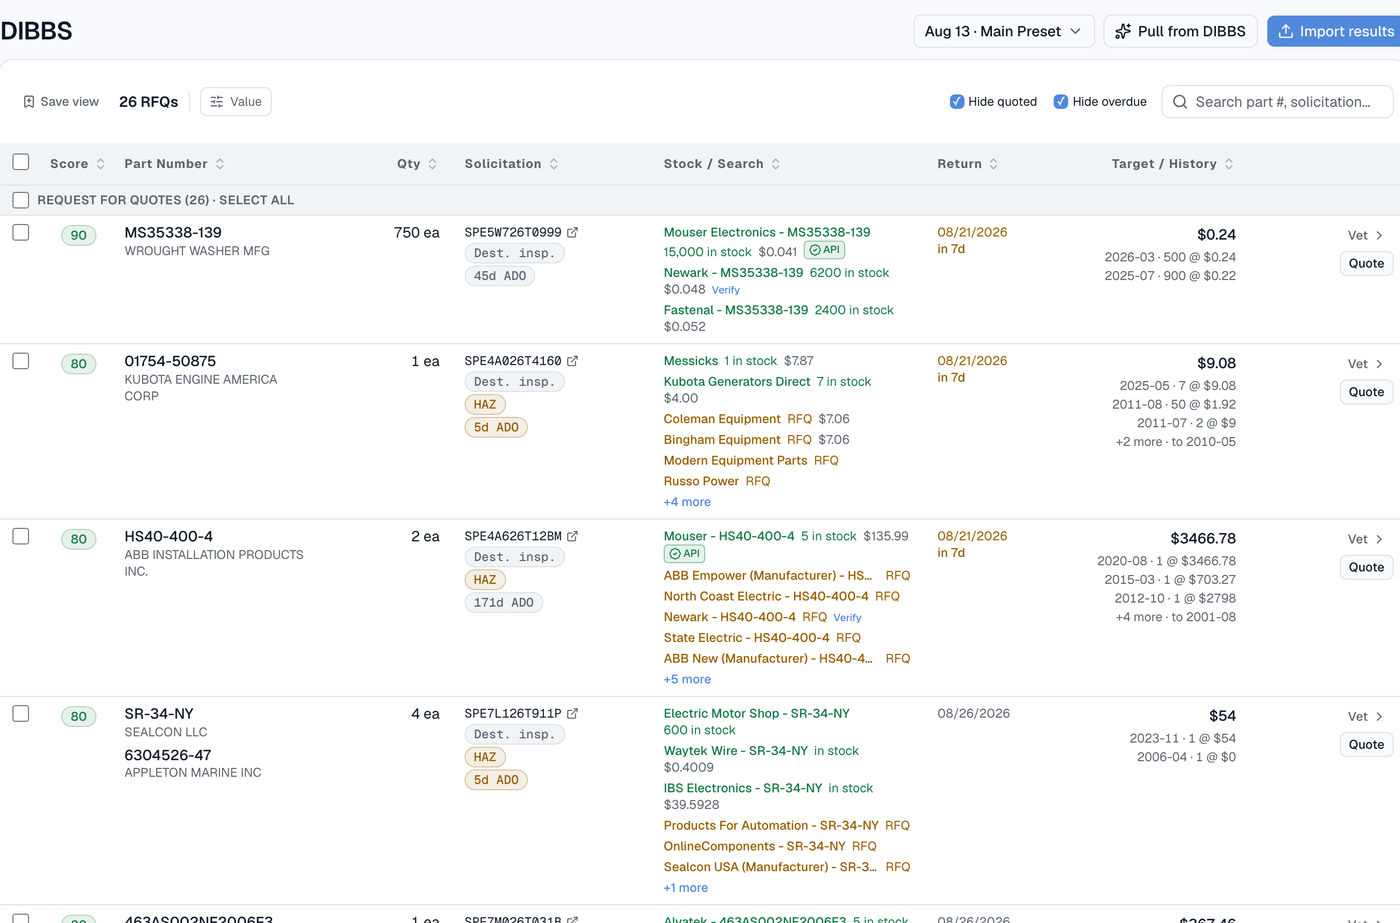Click the search magnifier icon
Viewport: 1400px width, 923px height.
[x=1180, y=102]
